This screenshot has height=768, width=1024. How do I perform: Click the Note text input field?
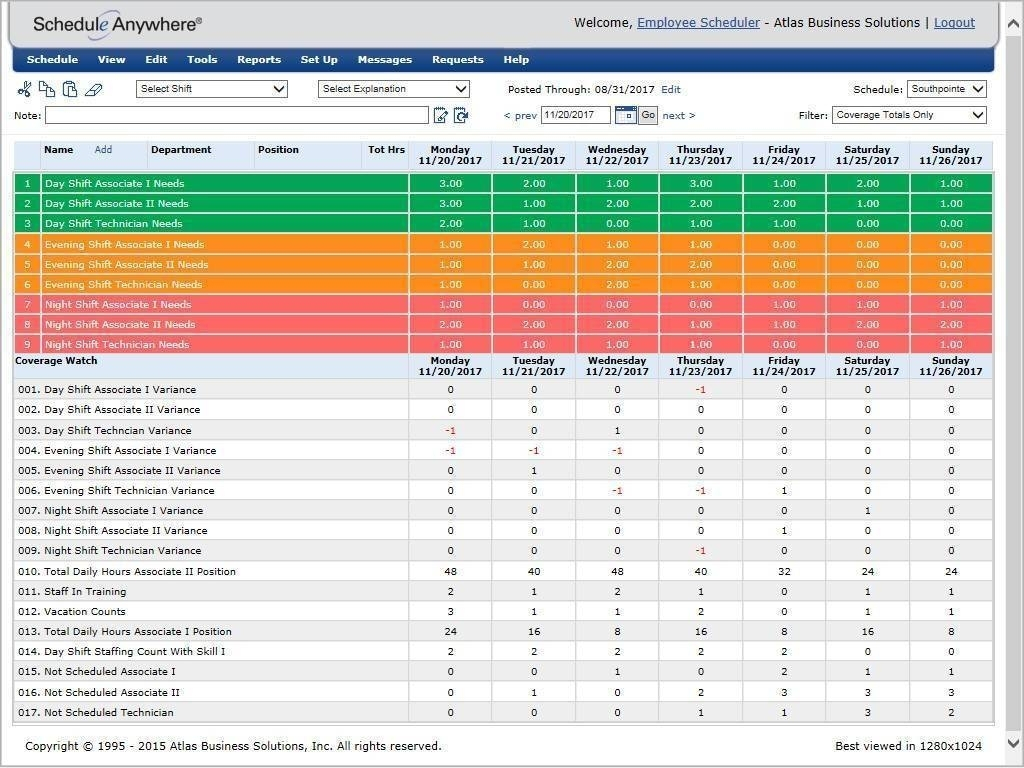pyautogui.click(x=236, y=116)
